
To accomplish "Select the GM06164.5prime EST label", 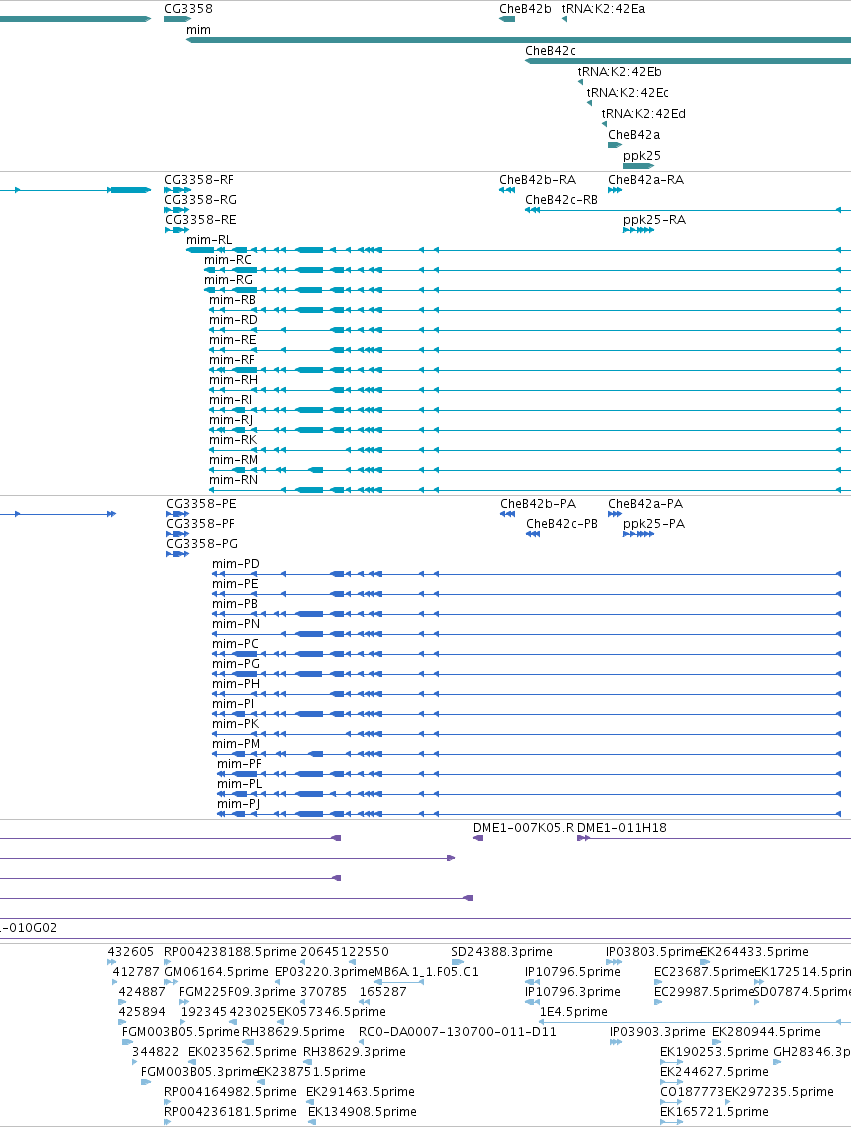I will [216, 972].
